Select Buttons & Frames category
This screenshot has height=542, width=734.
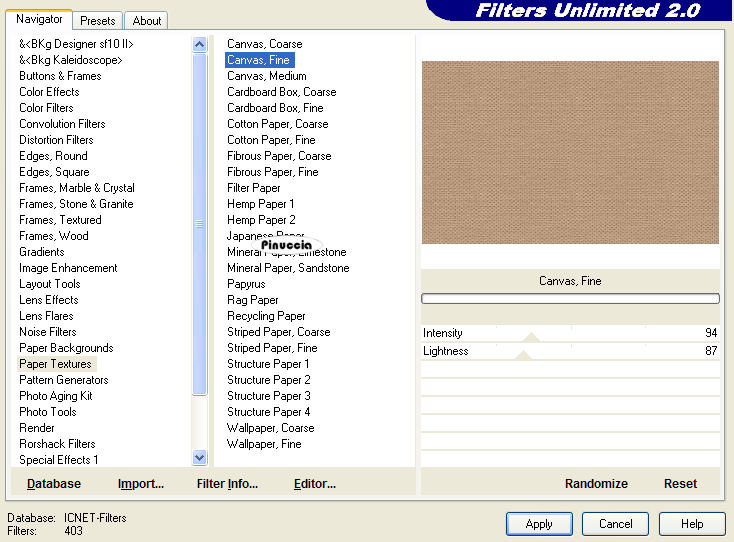[60, 76]
